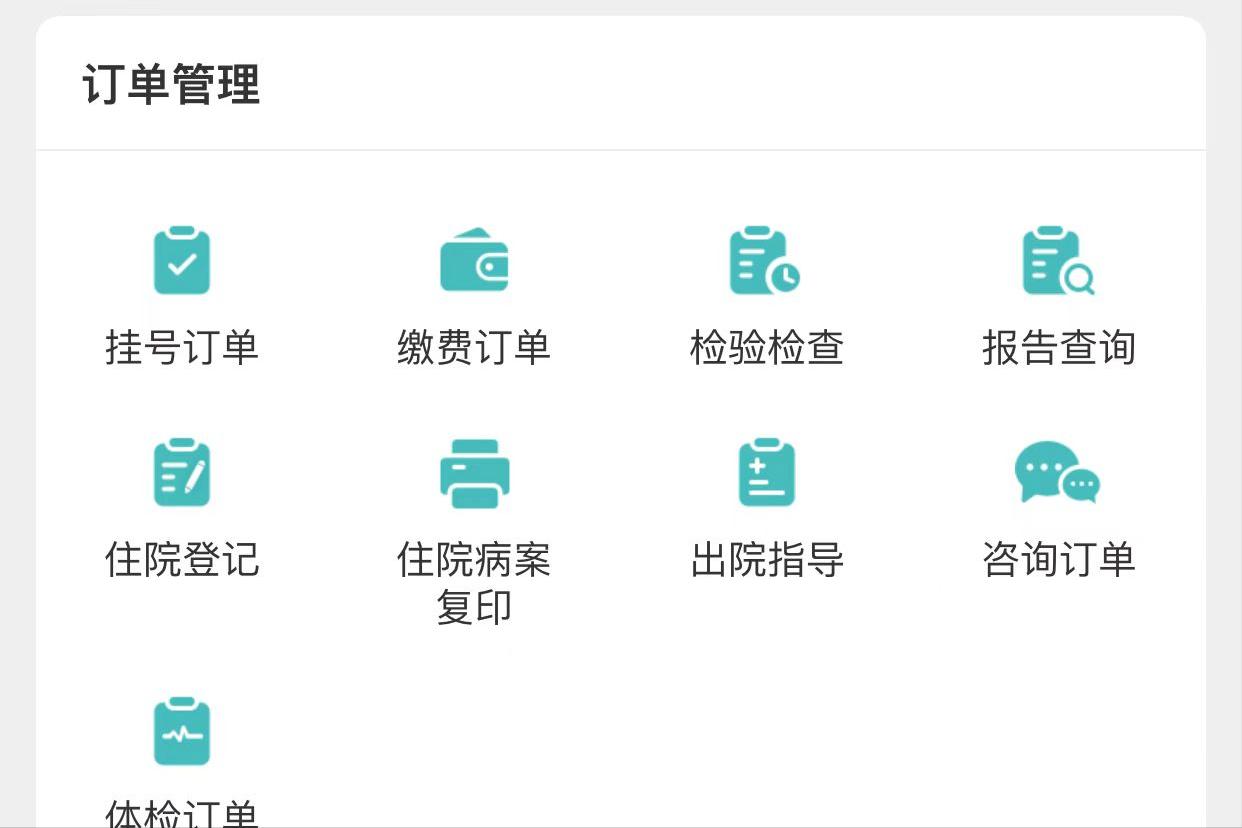This screenshot has height=828, width=1242.
Task: Start hospital admission with 住院登记
Action: (x=181, y=561)
